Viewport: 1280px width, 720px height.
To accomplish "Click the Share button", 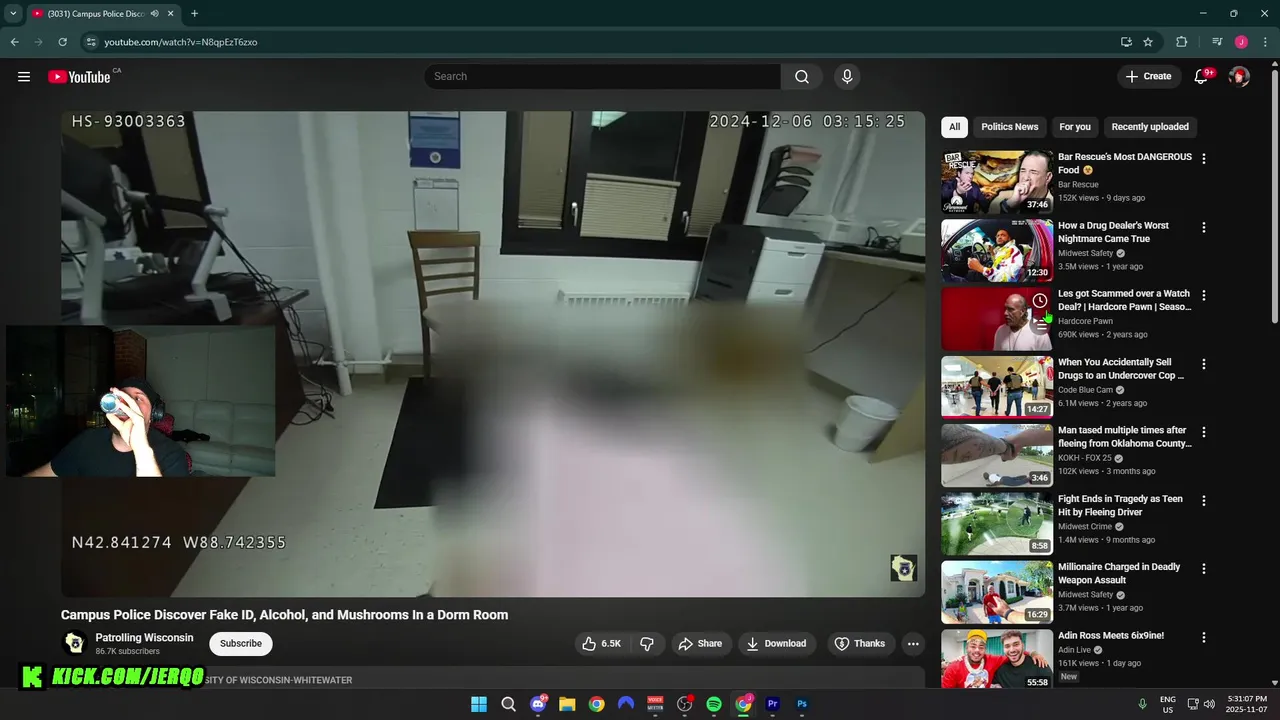I will [x=700, y=644].
